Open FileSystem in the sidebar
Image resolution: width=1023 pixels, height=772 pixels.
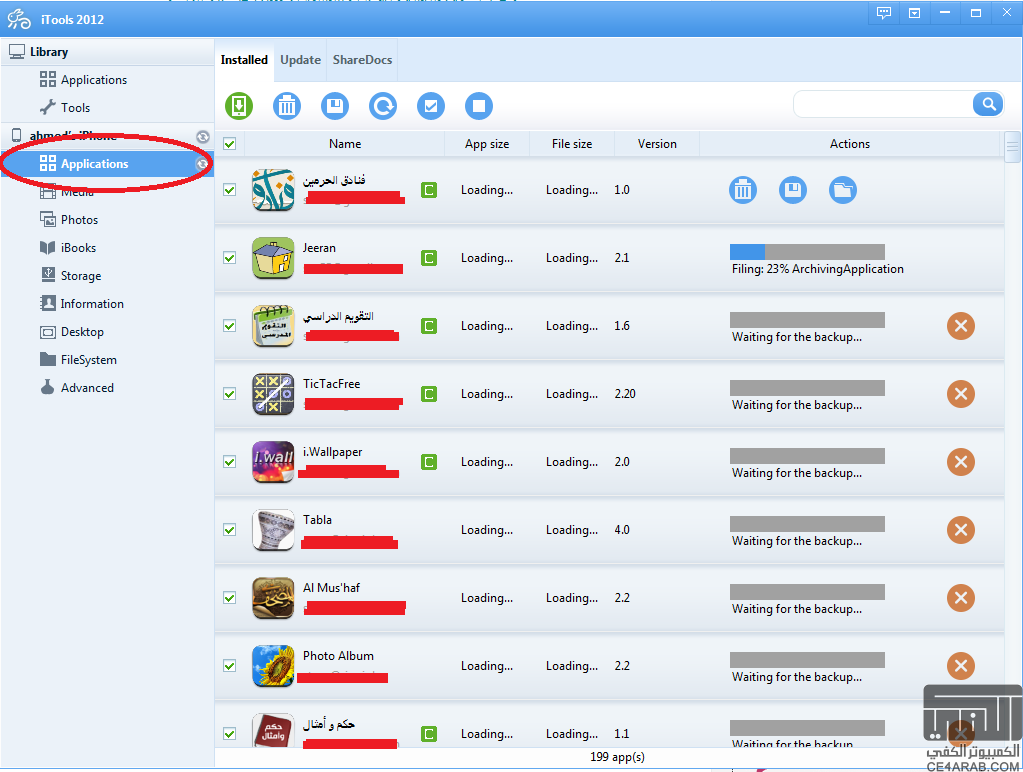coord(108,360)
